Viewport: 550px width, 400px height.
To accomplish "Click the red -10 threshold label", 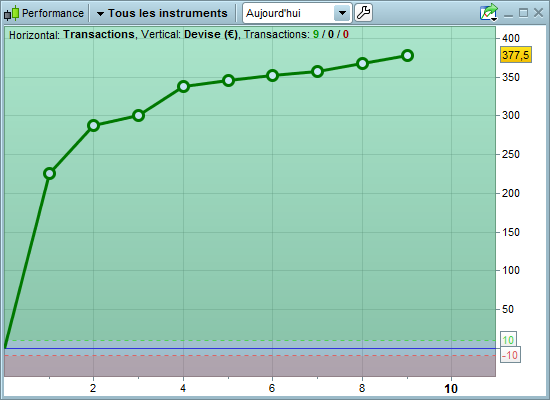I will [510, 355].
